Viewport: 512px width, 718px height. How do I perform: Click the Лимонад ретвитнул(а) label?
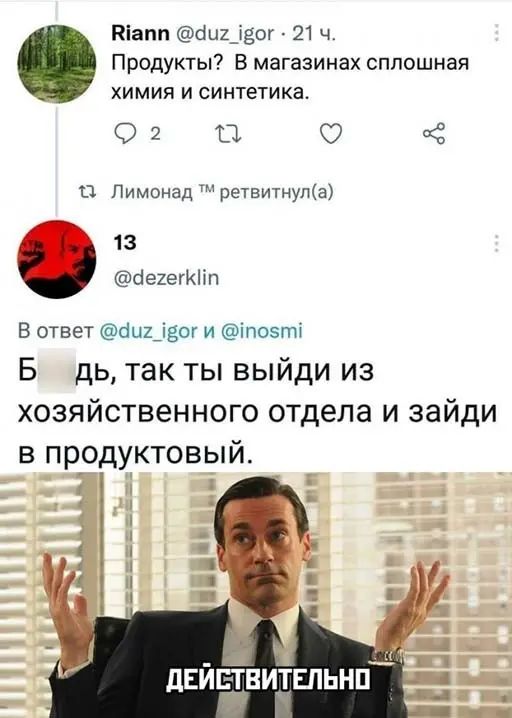click(223, 192)
